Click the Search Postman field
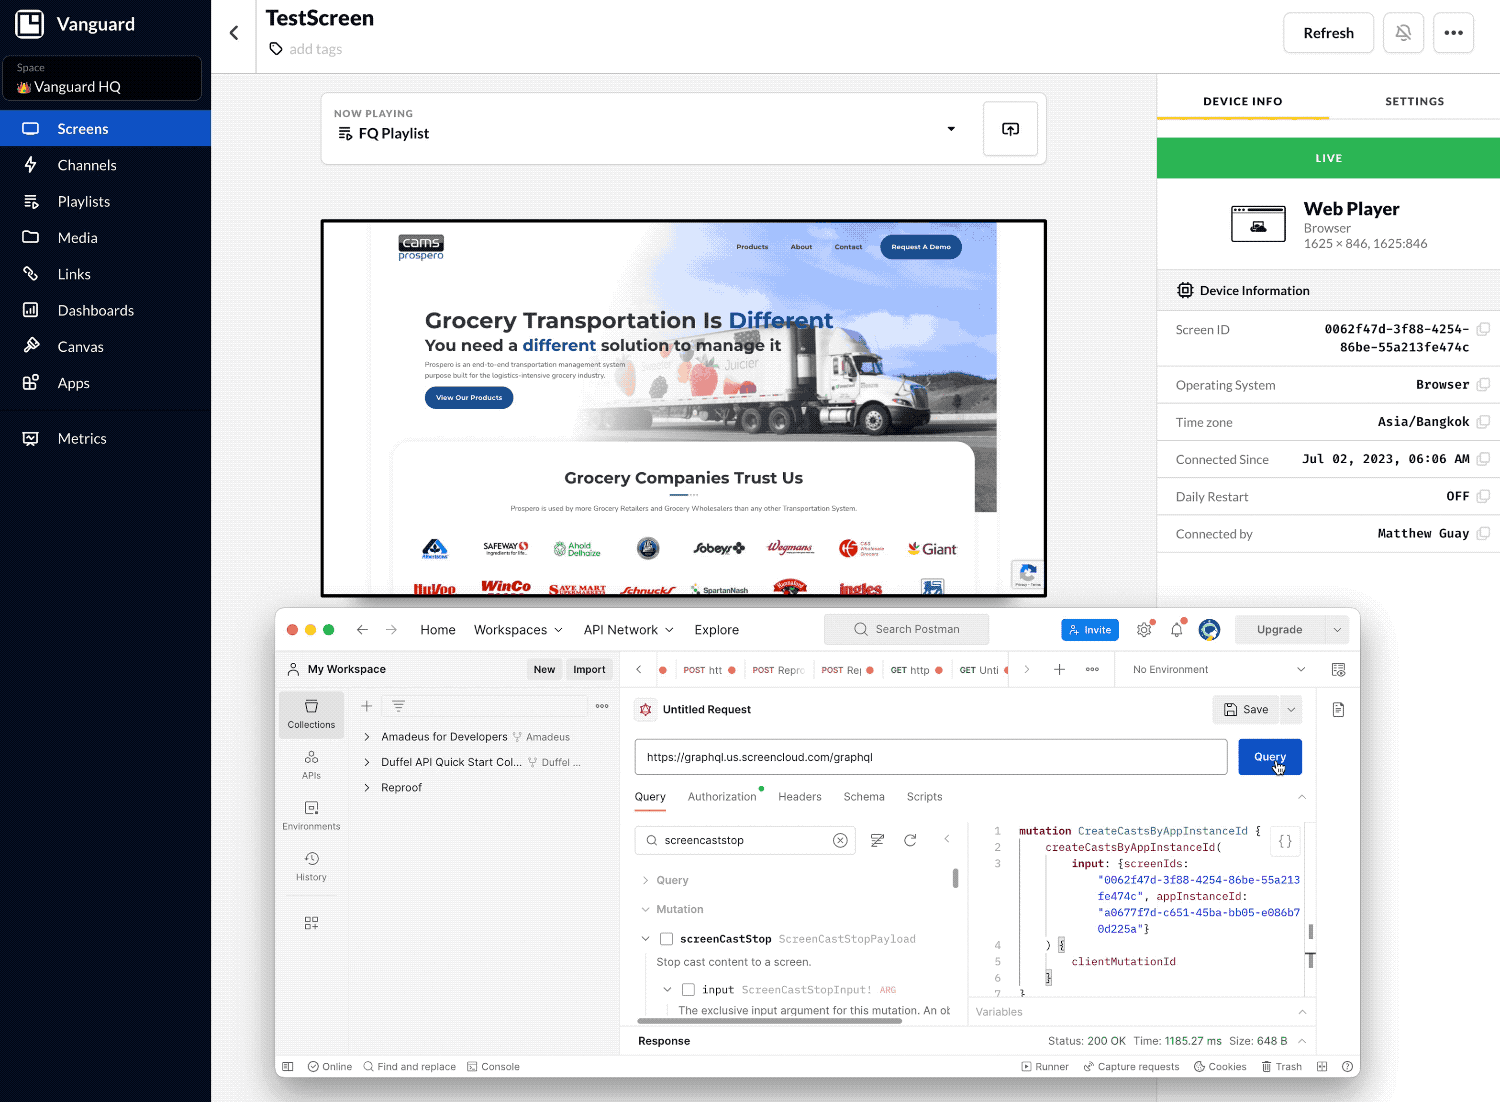1500x1102 pixels. pyautogui.click(x=906, y=630)
